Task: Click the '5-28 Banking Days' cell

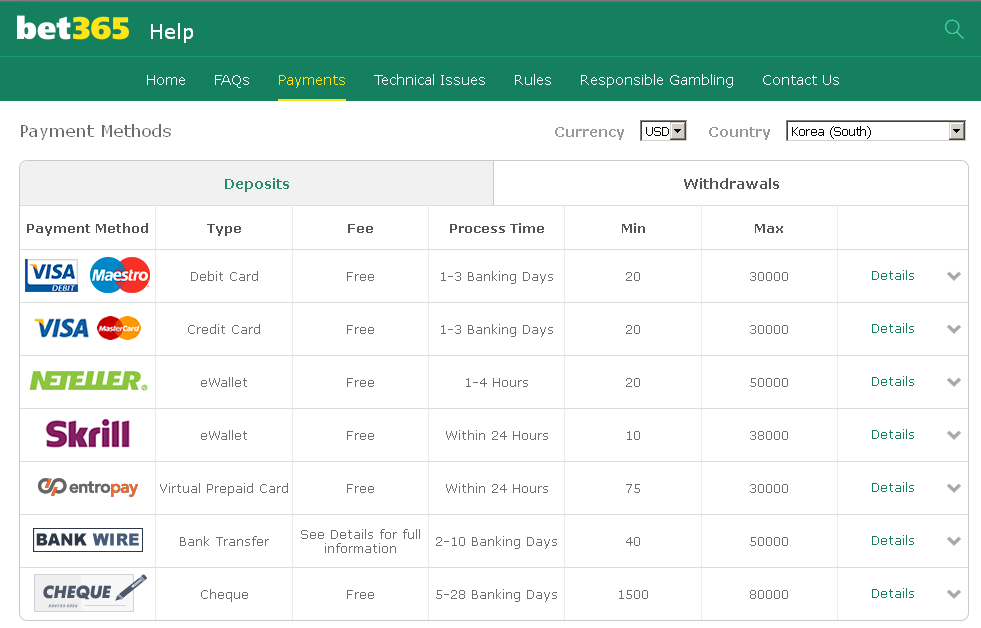Action: tap(497, 594)
